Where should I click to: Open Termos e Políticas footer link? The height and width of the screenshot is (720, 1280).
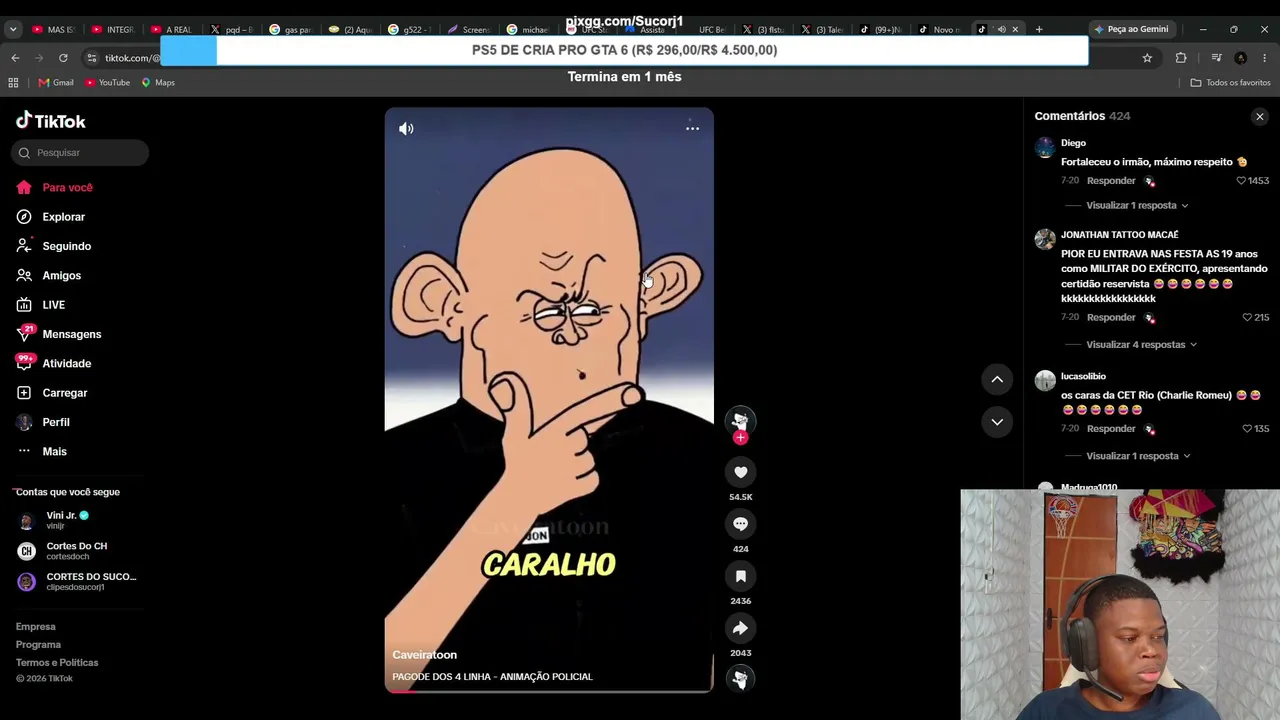(57, 663)
